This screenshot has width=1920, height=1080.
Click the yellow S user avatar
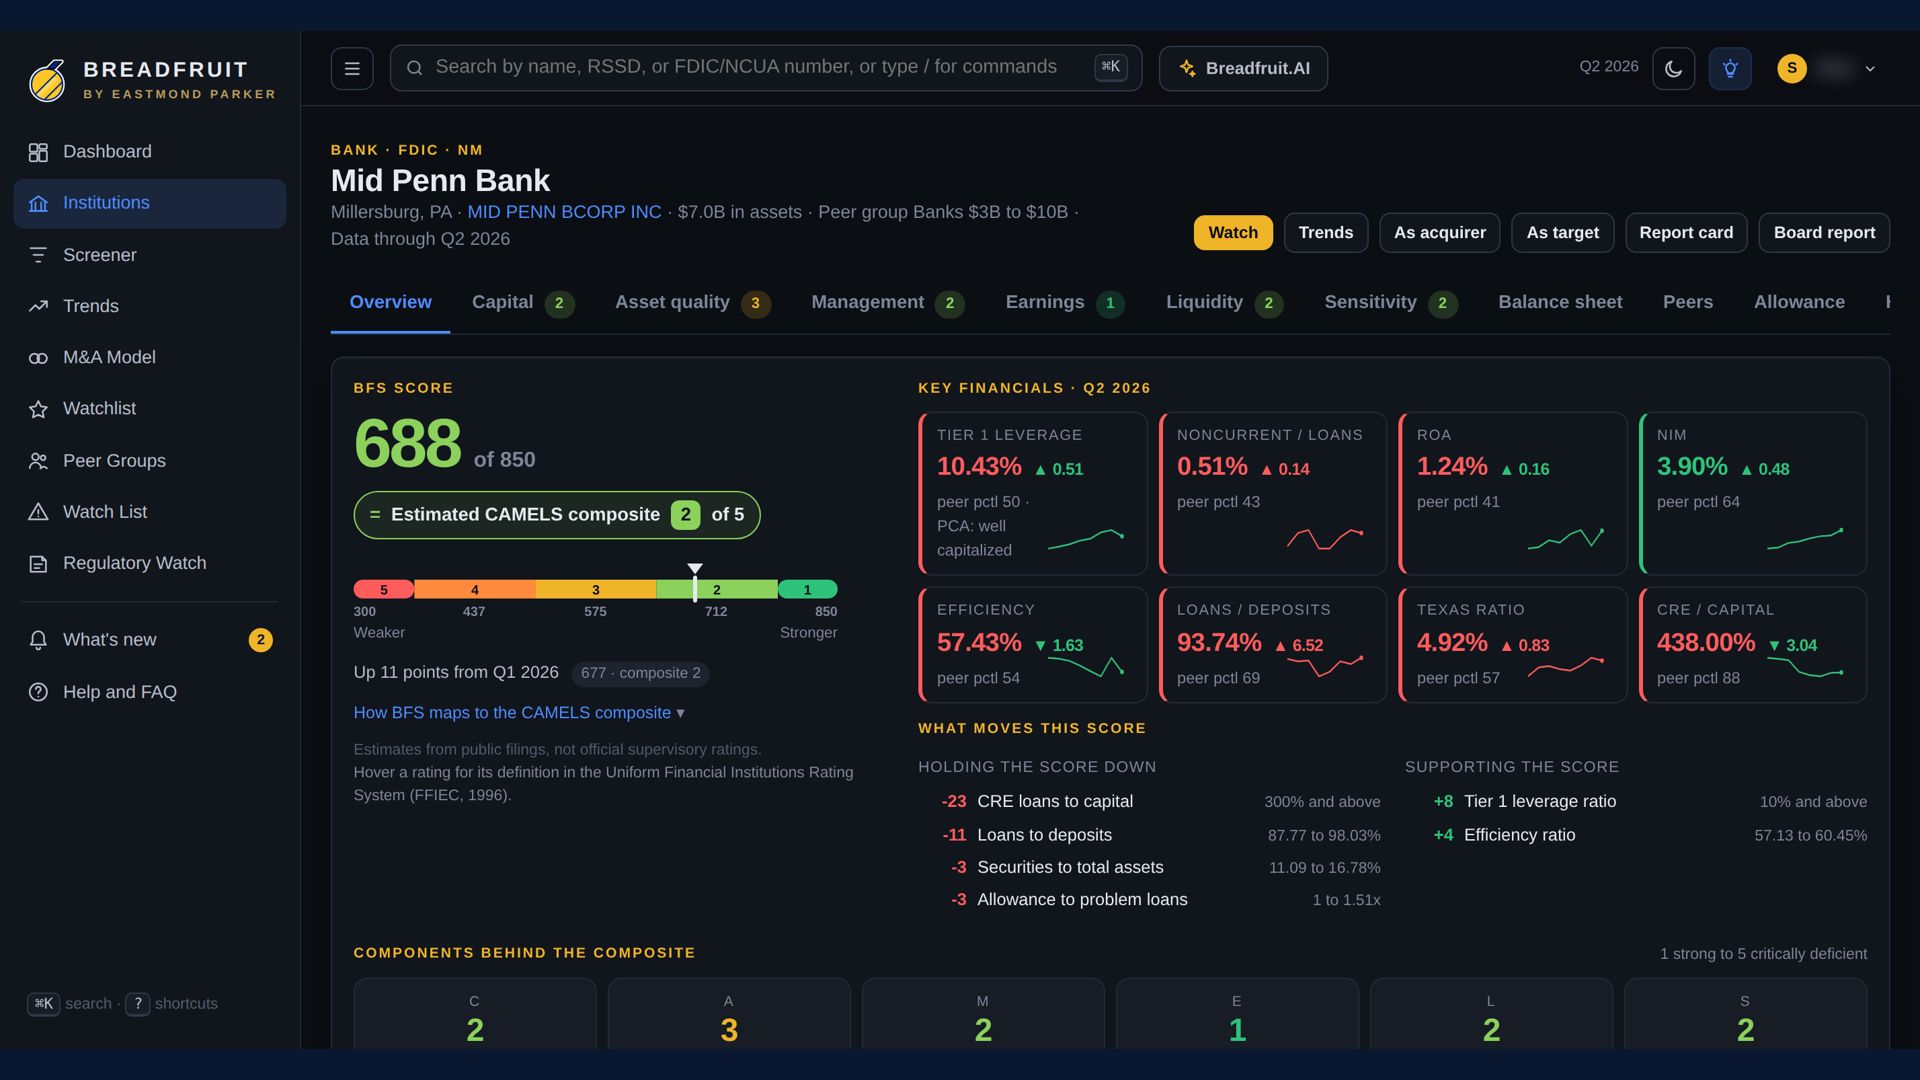click(x=1792, y=69)
